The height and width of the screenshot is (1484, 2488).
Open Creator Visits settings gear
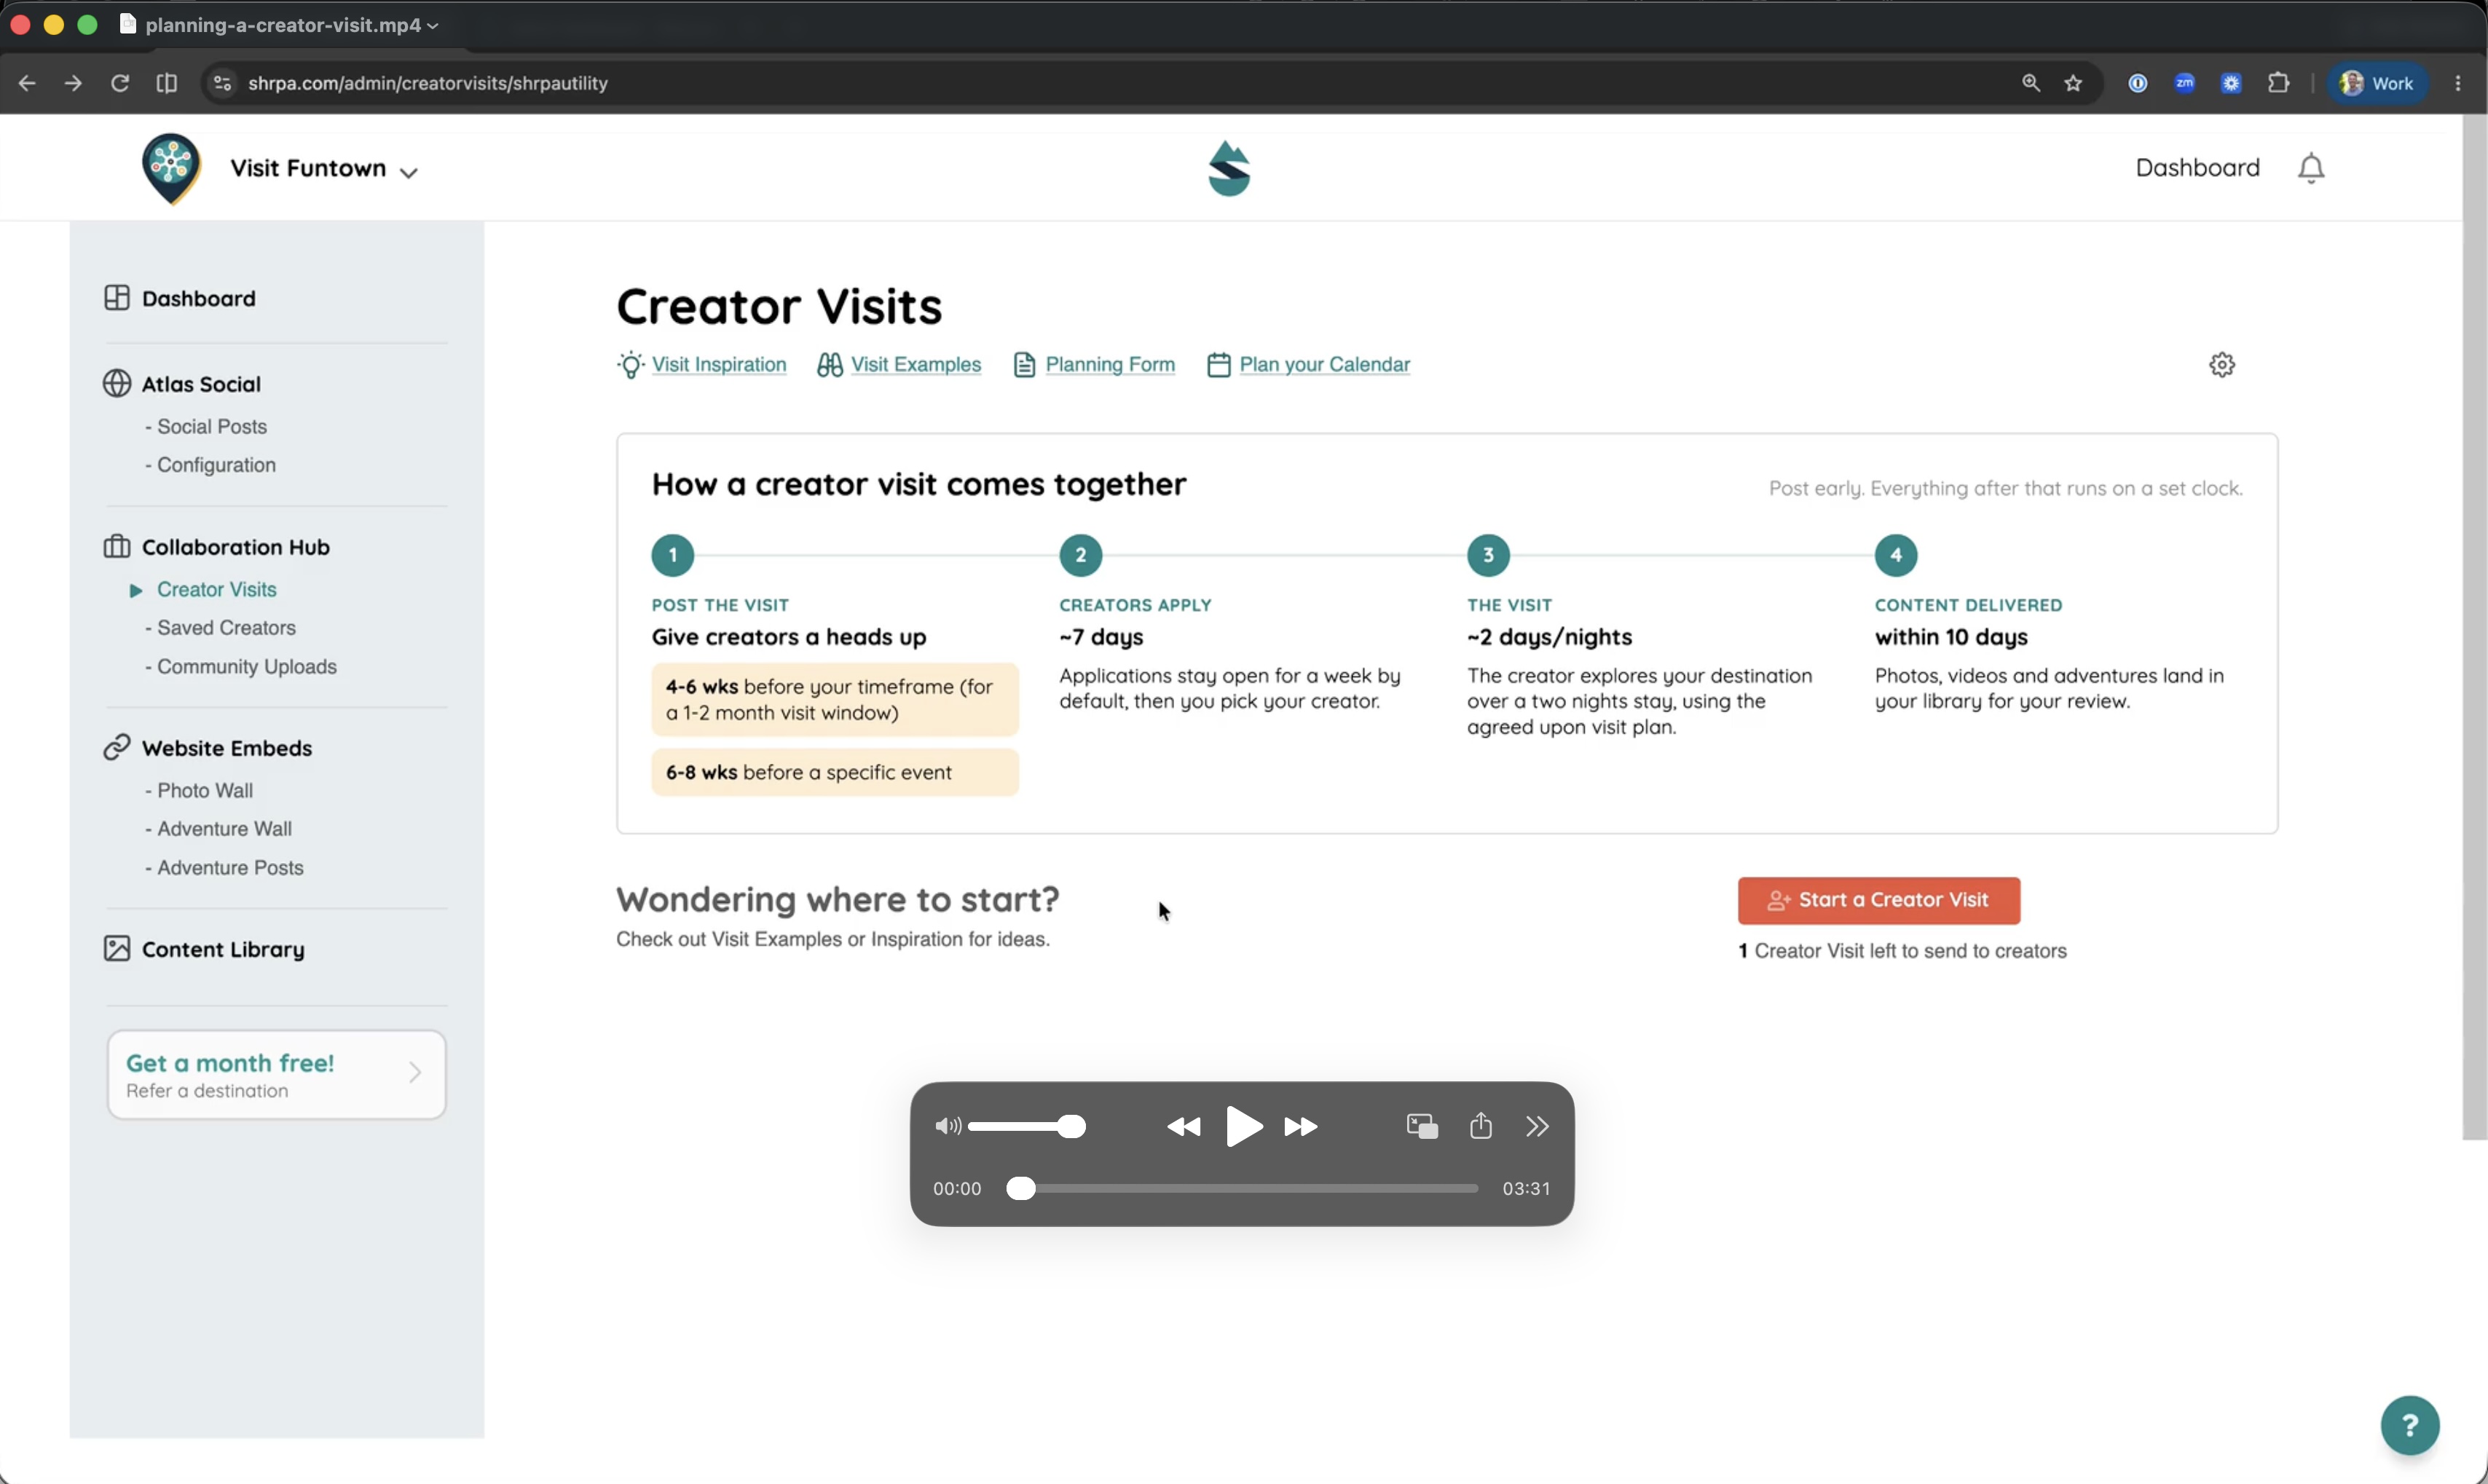[2222, 365]
